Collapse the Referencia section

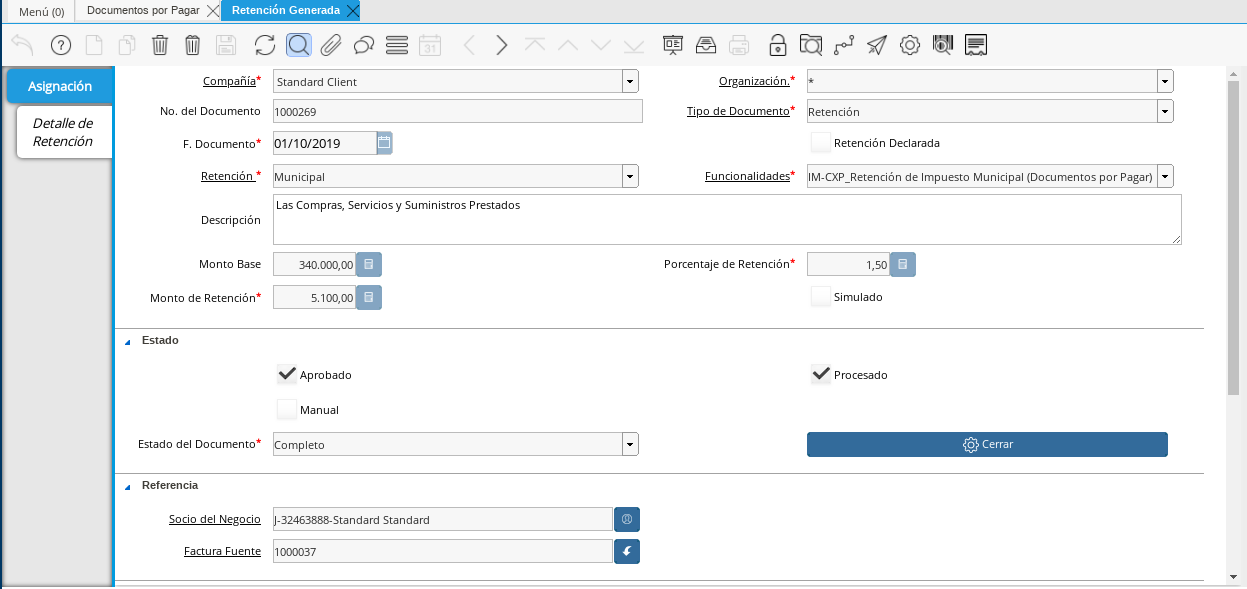click(127, 486)
